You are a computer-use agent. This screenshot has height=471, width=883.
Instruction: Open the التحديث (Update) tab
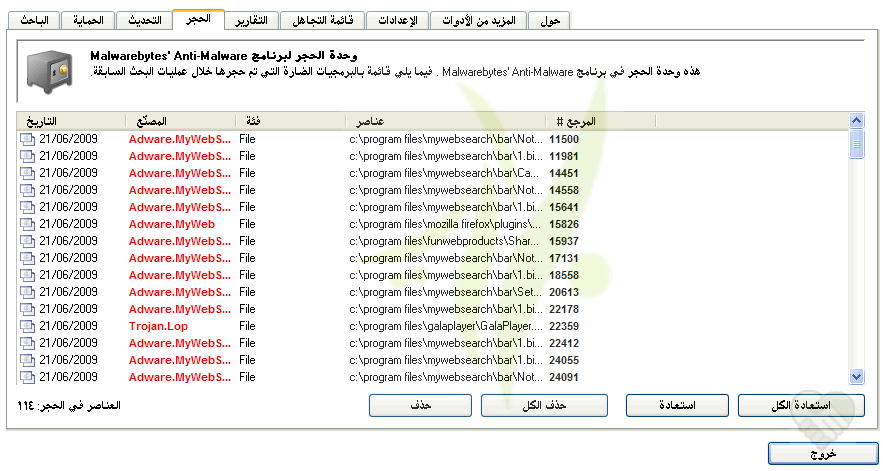click(145, 21)
